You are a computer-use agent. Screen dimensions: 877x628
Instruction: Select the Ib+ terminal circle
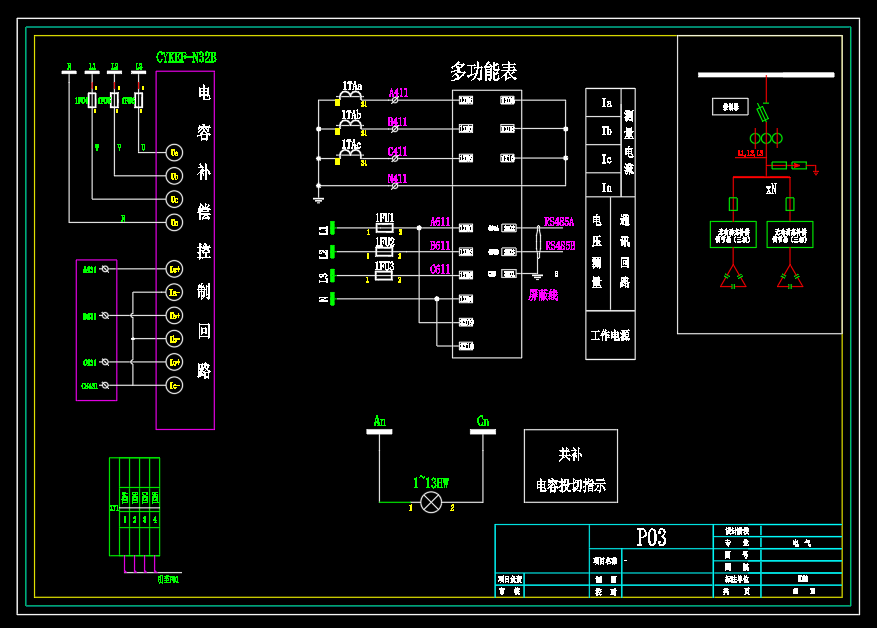(x=175, y=315)
